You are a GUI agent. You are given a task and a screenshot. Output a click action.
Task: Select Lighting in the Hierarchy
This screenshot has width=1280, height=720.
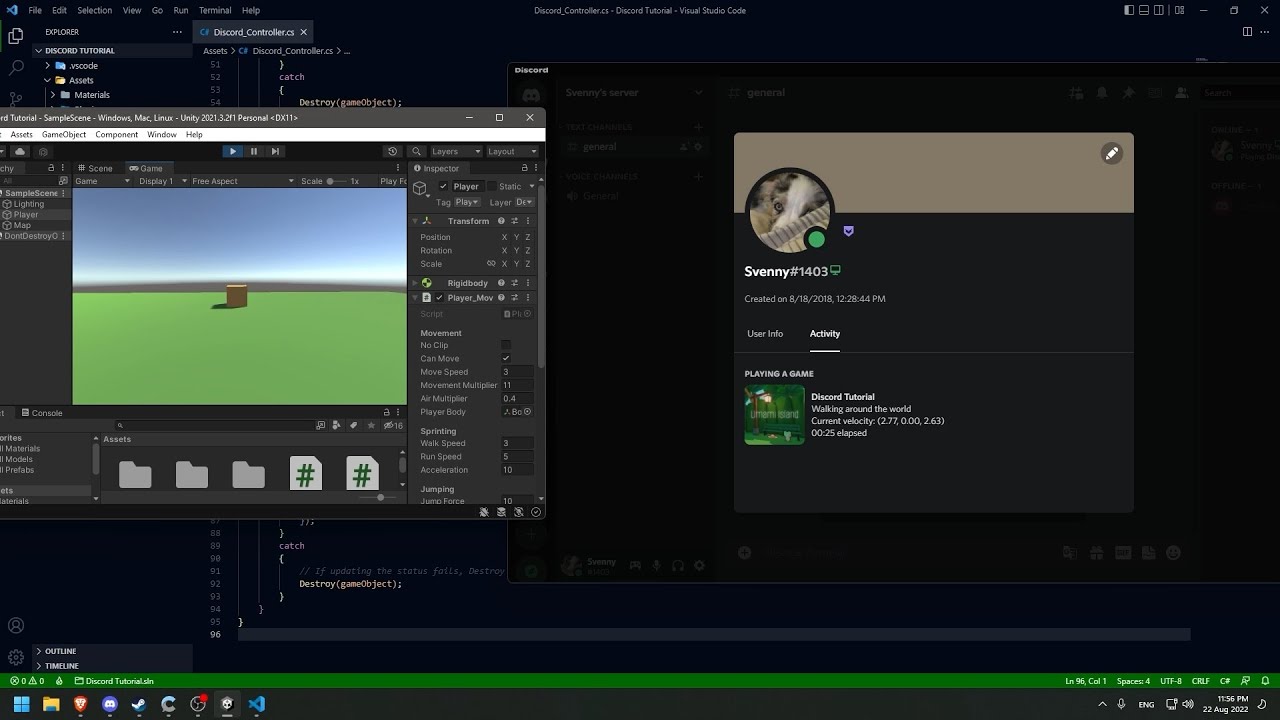click(x=28, y=204)
